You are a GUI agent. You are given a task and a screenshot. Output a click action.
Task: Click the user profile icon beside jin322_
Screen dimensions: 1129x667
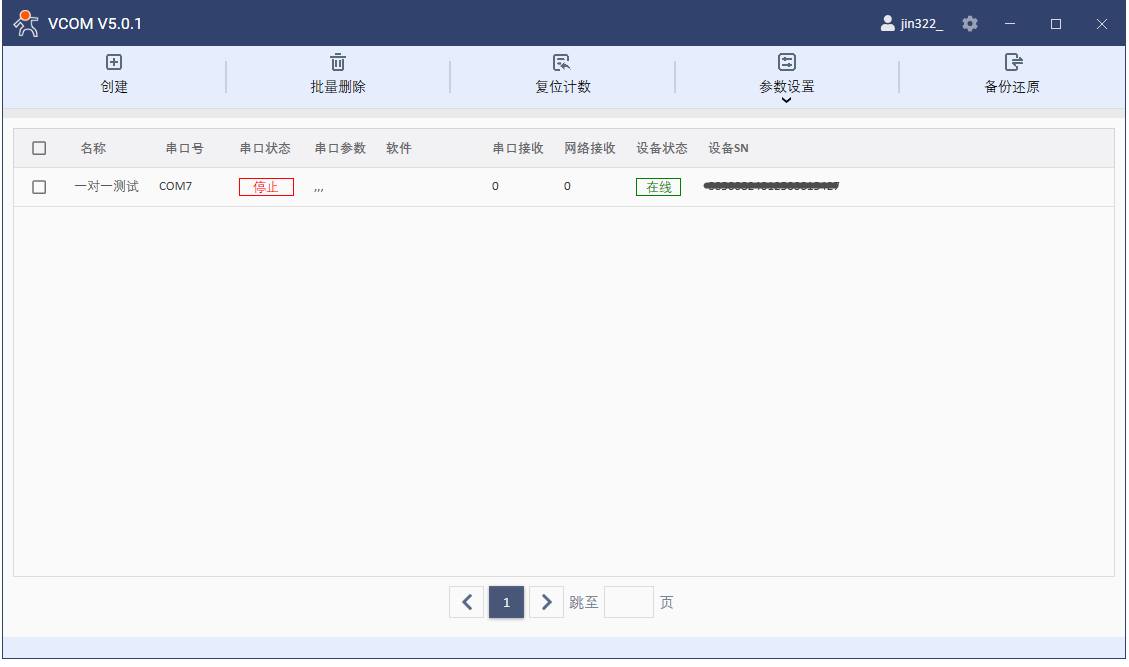click(887, 24)
